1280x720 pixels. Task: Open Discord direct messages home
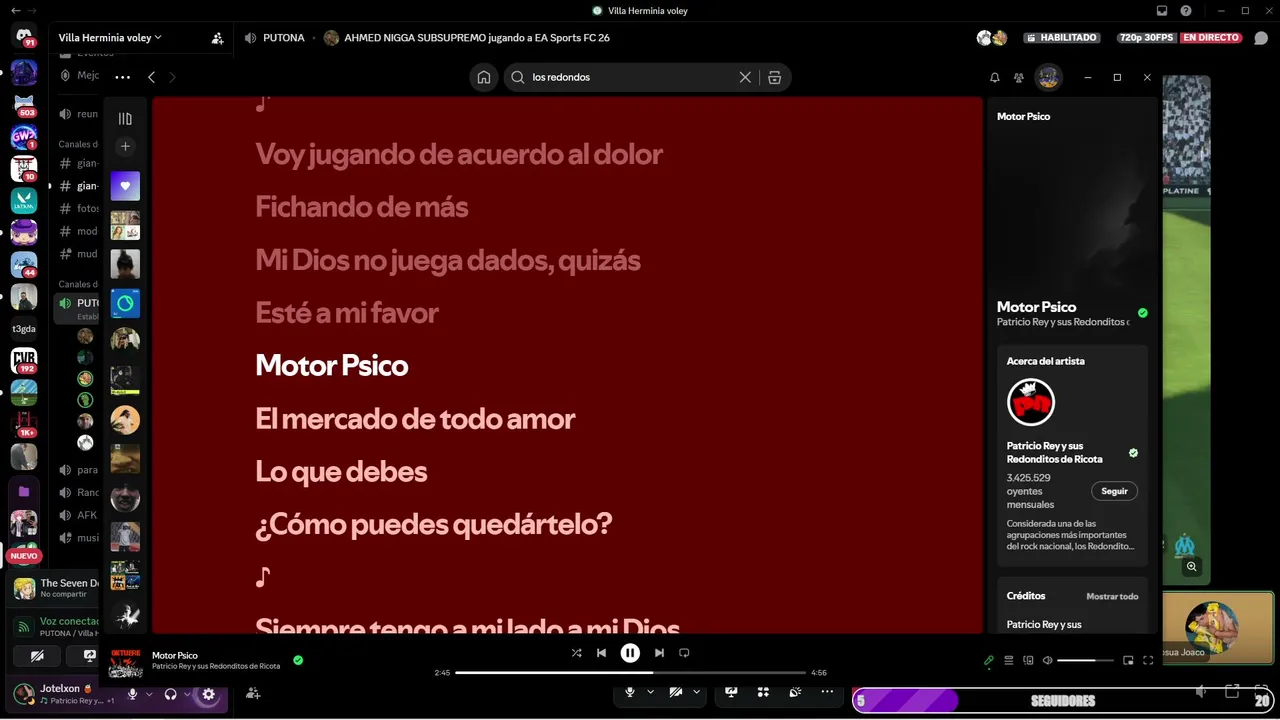(24, 37)
